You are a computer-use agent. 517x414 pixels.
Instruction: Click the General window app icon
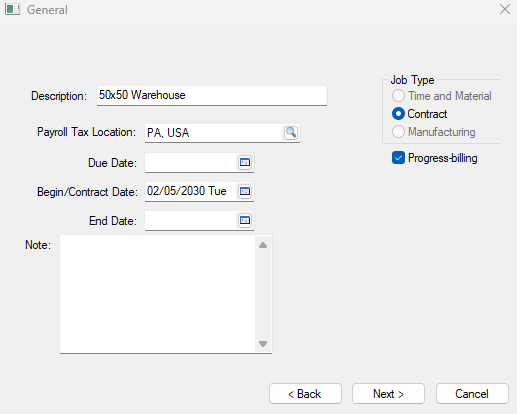click(13, 9)
